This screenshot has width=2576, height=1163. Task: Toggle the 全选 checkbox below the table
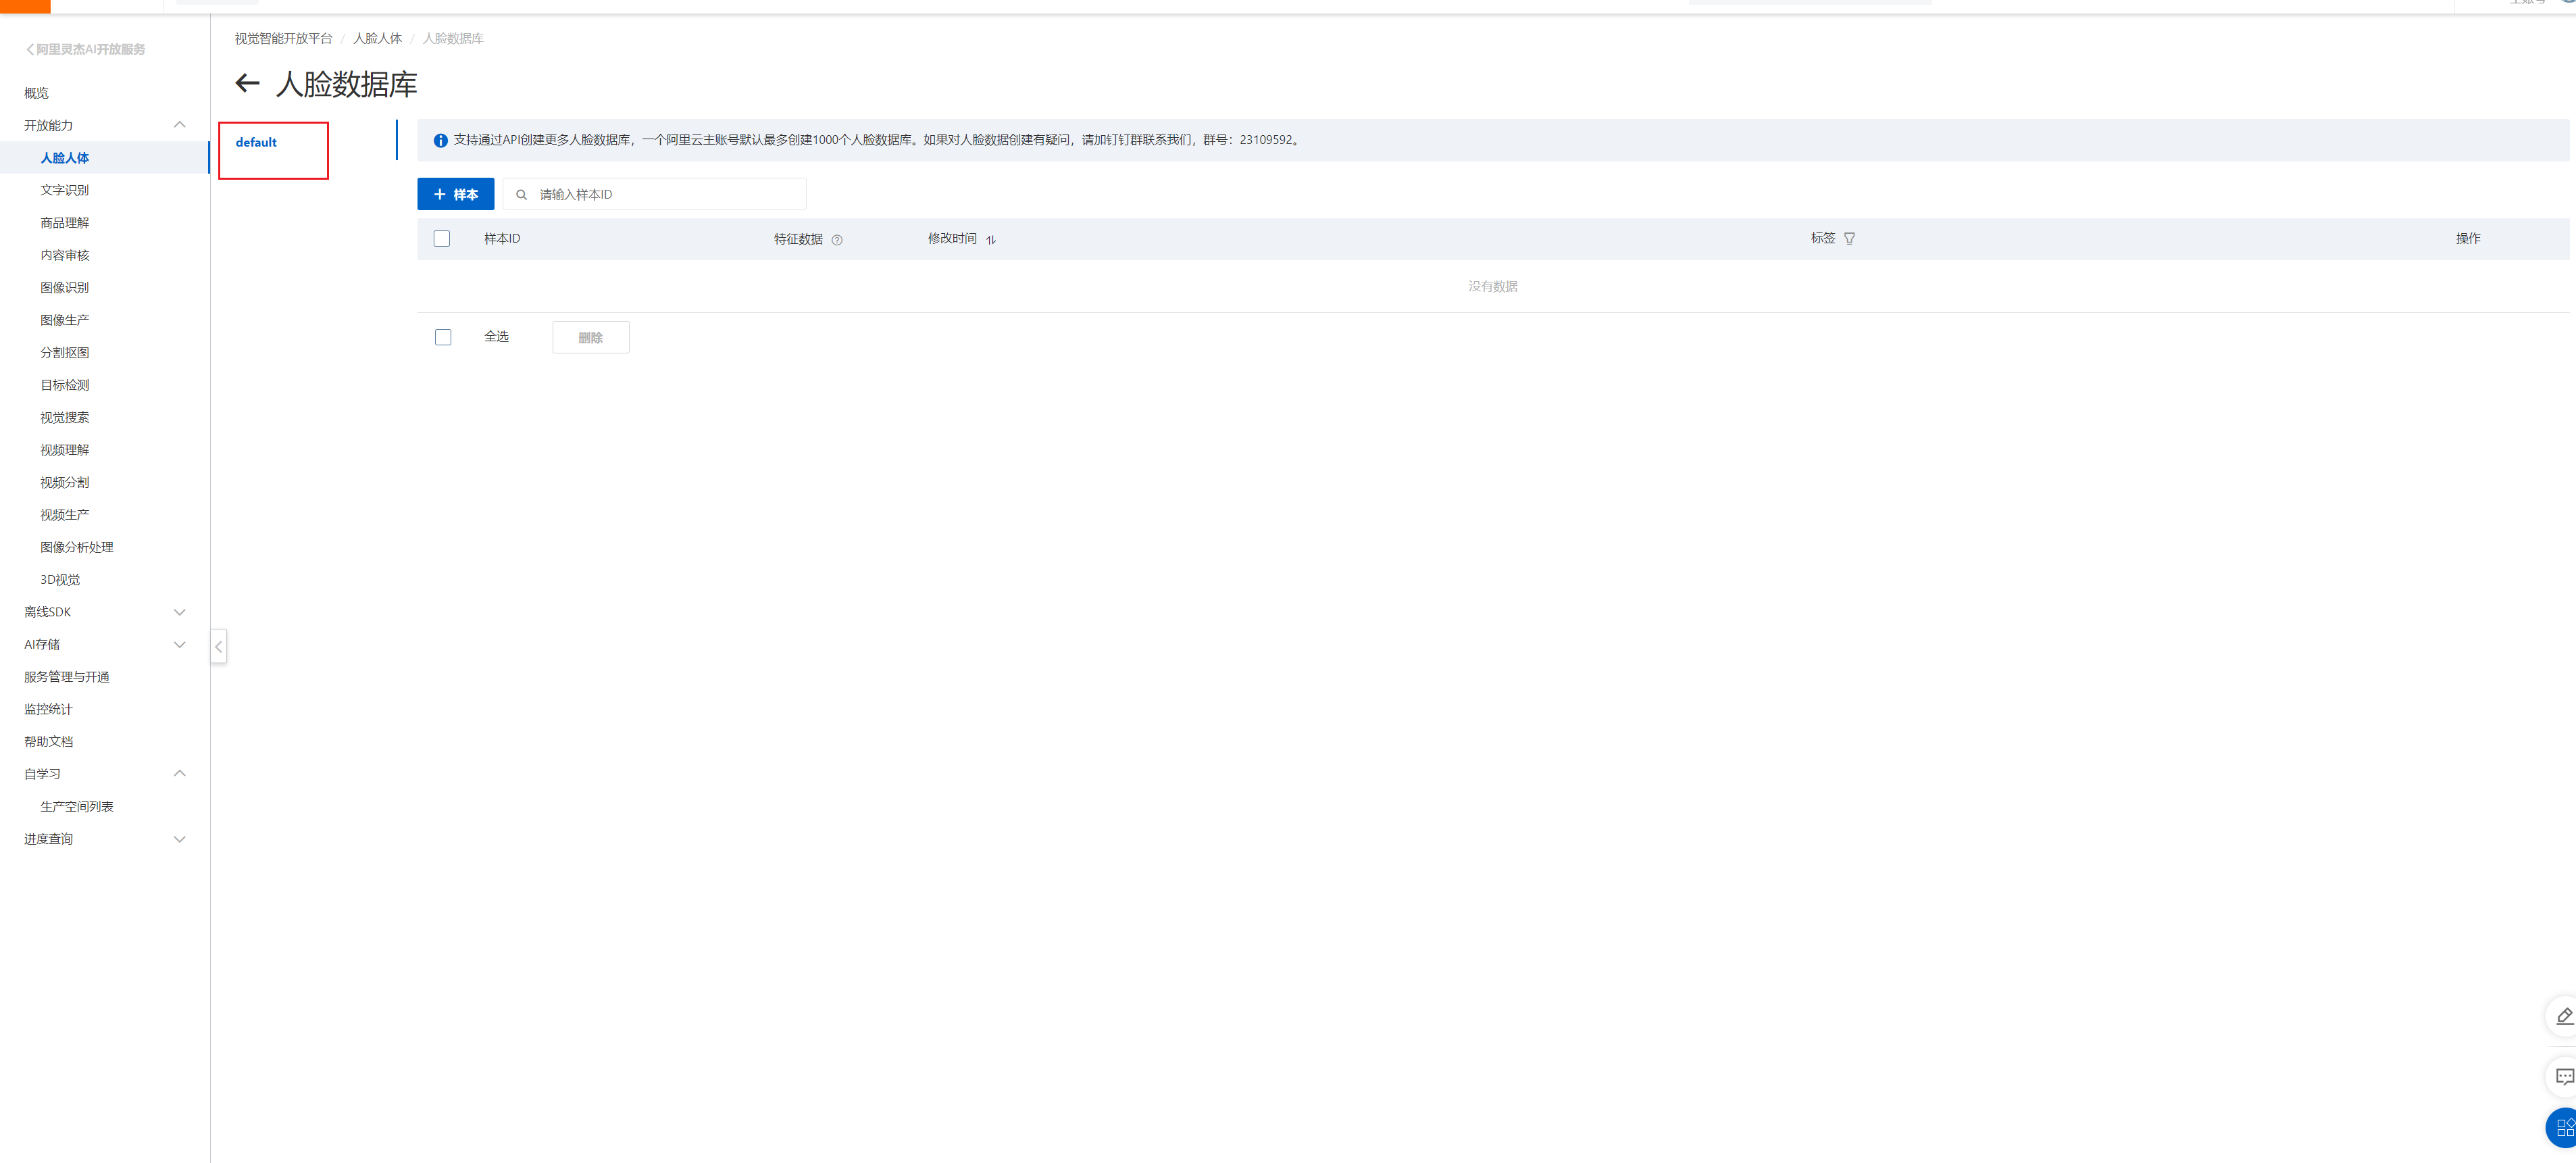[x=443, y=338]
